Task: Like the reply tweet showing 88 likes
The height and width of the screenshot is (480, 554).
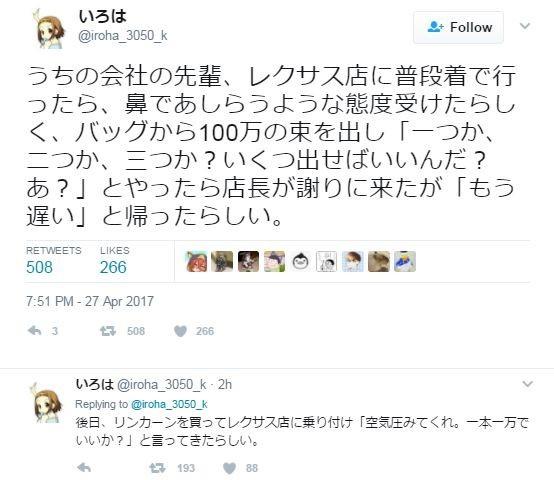Action: pyautogui.click(x=230, y=468)
